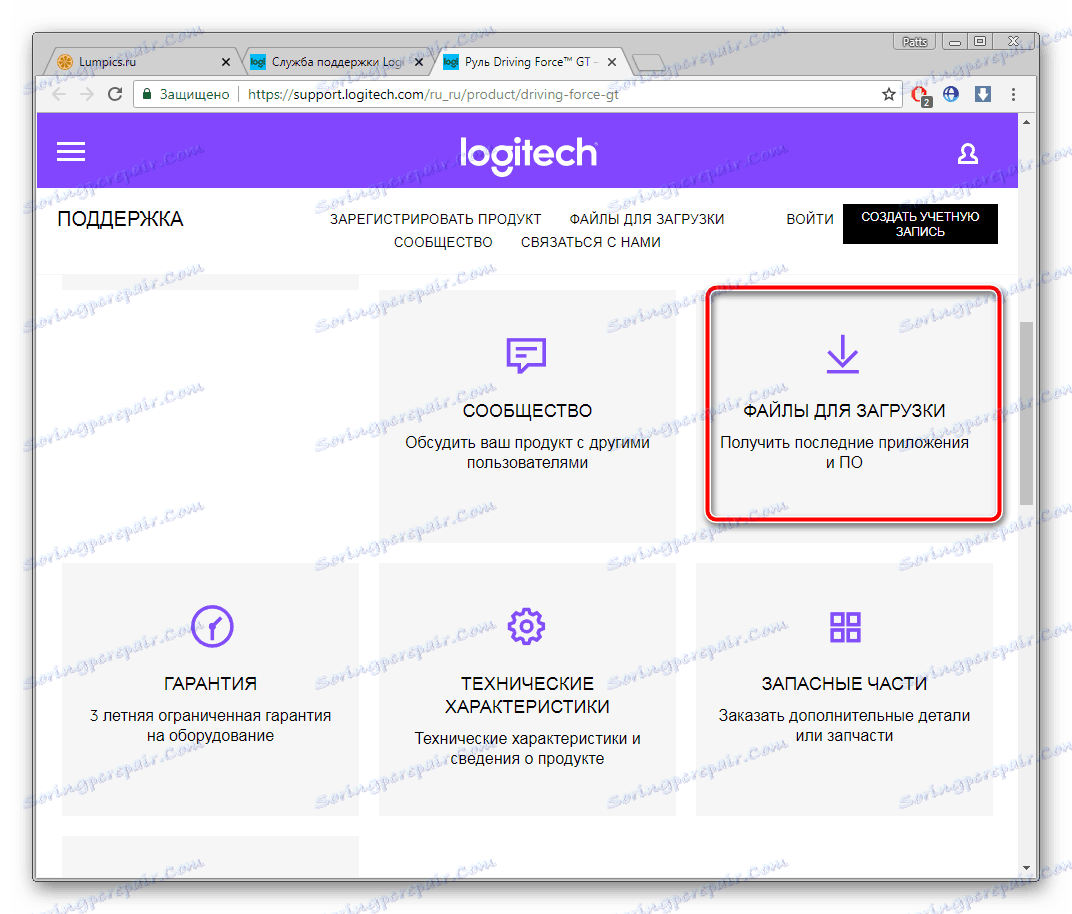Close the Lumpics.ru tab

point(226,62)
